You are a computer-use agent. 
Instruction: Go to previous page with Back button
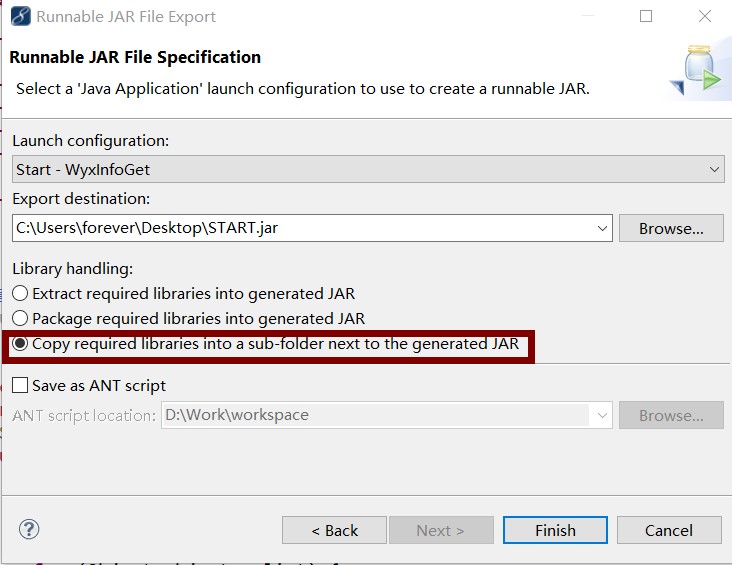pyautogui.click(x=334, y=530)
